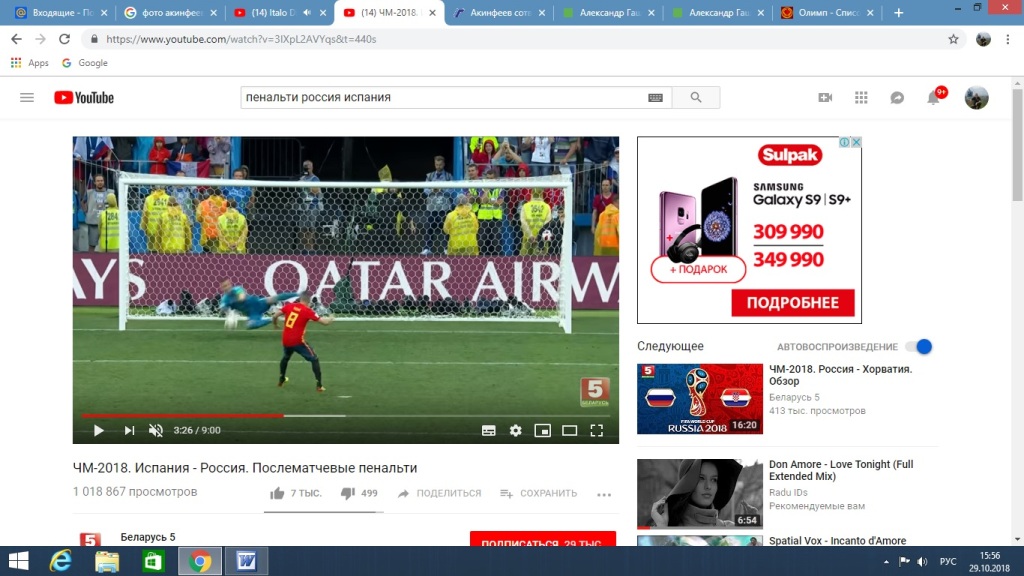Seek on the video progress bar
Screen dimensions: 1024x576
click(345, 415)
